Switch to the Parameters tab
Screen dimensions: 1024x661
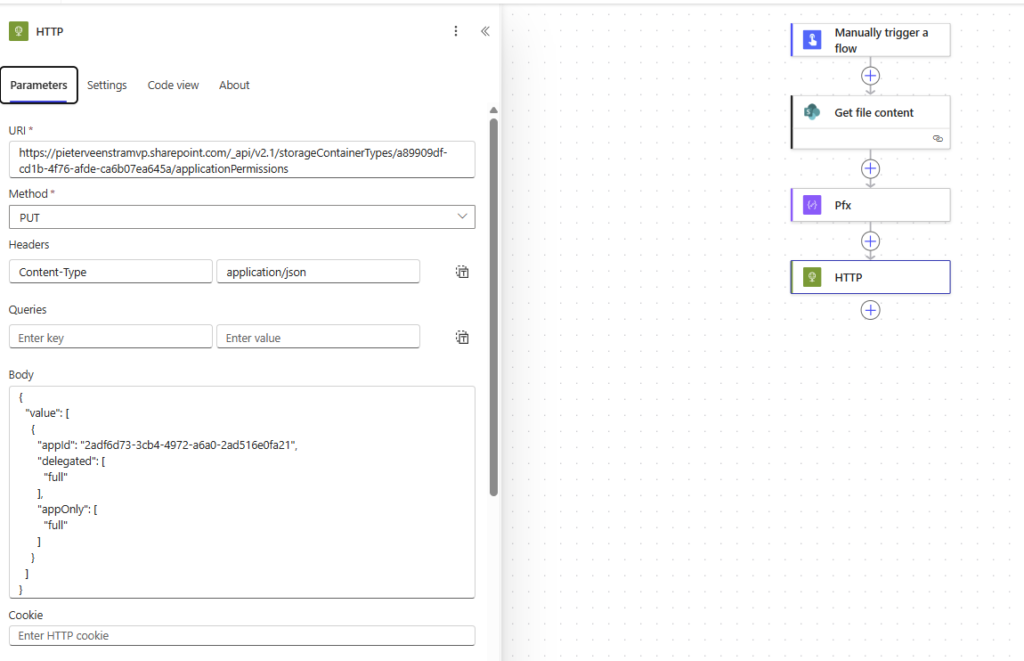pos(39,85)
